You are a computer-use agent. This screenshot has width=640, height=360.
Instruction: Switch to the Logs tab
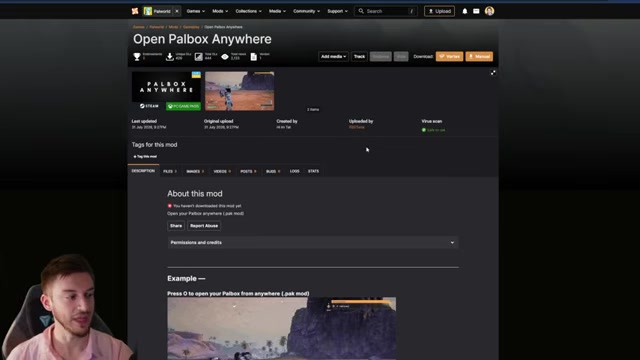pos(295,171)
